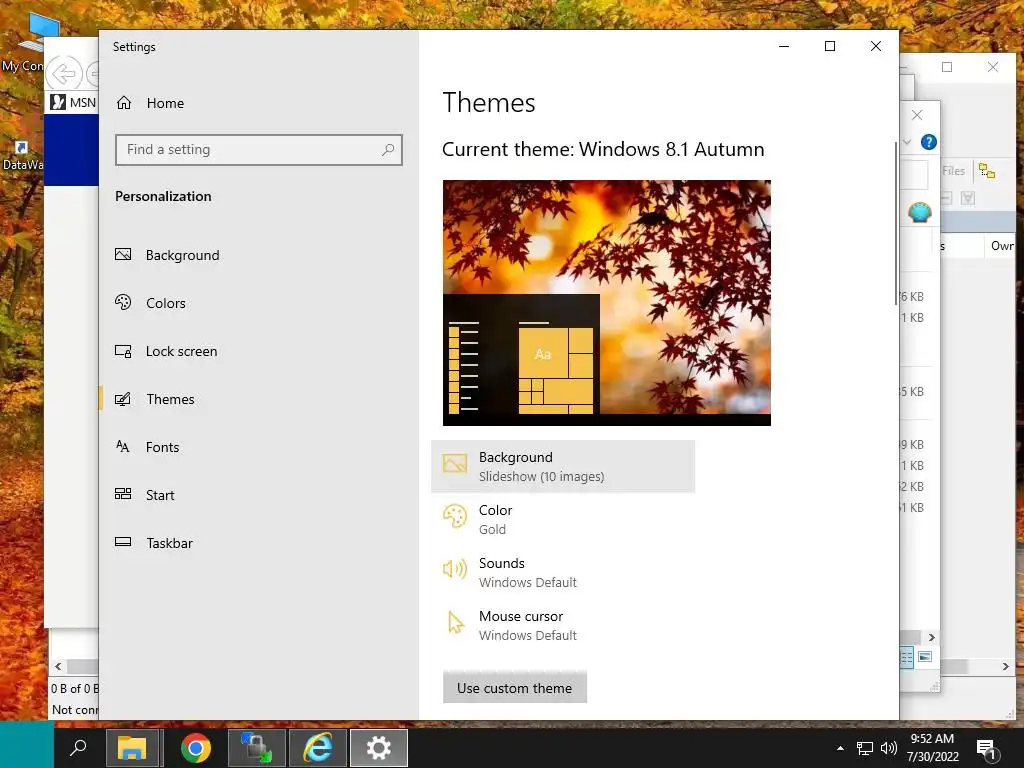
Task: Show hidden system tray icons
Action: pos(840,748)
